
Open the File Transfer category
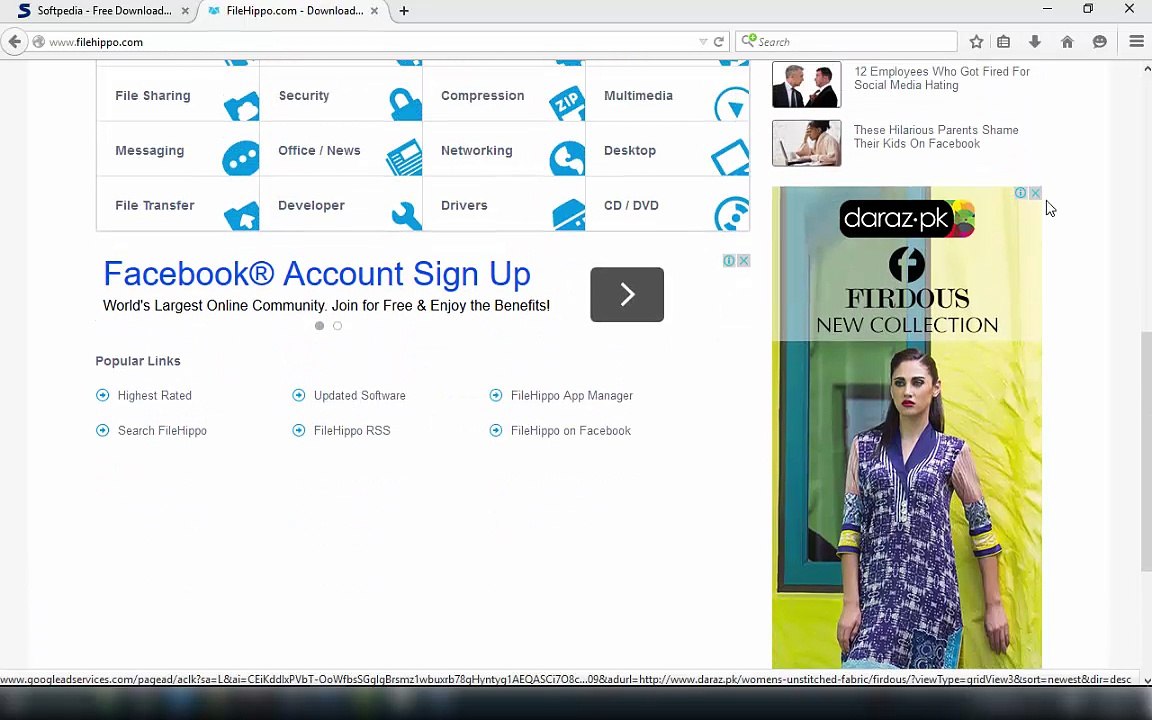[154, 206]
